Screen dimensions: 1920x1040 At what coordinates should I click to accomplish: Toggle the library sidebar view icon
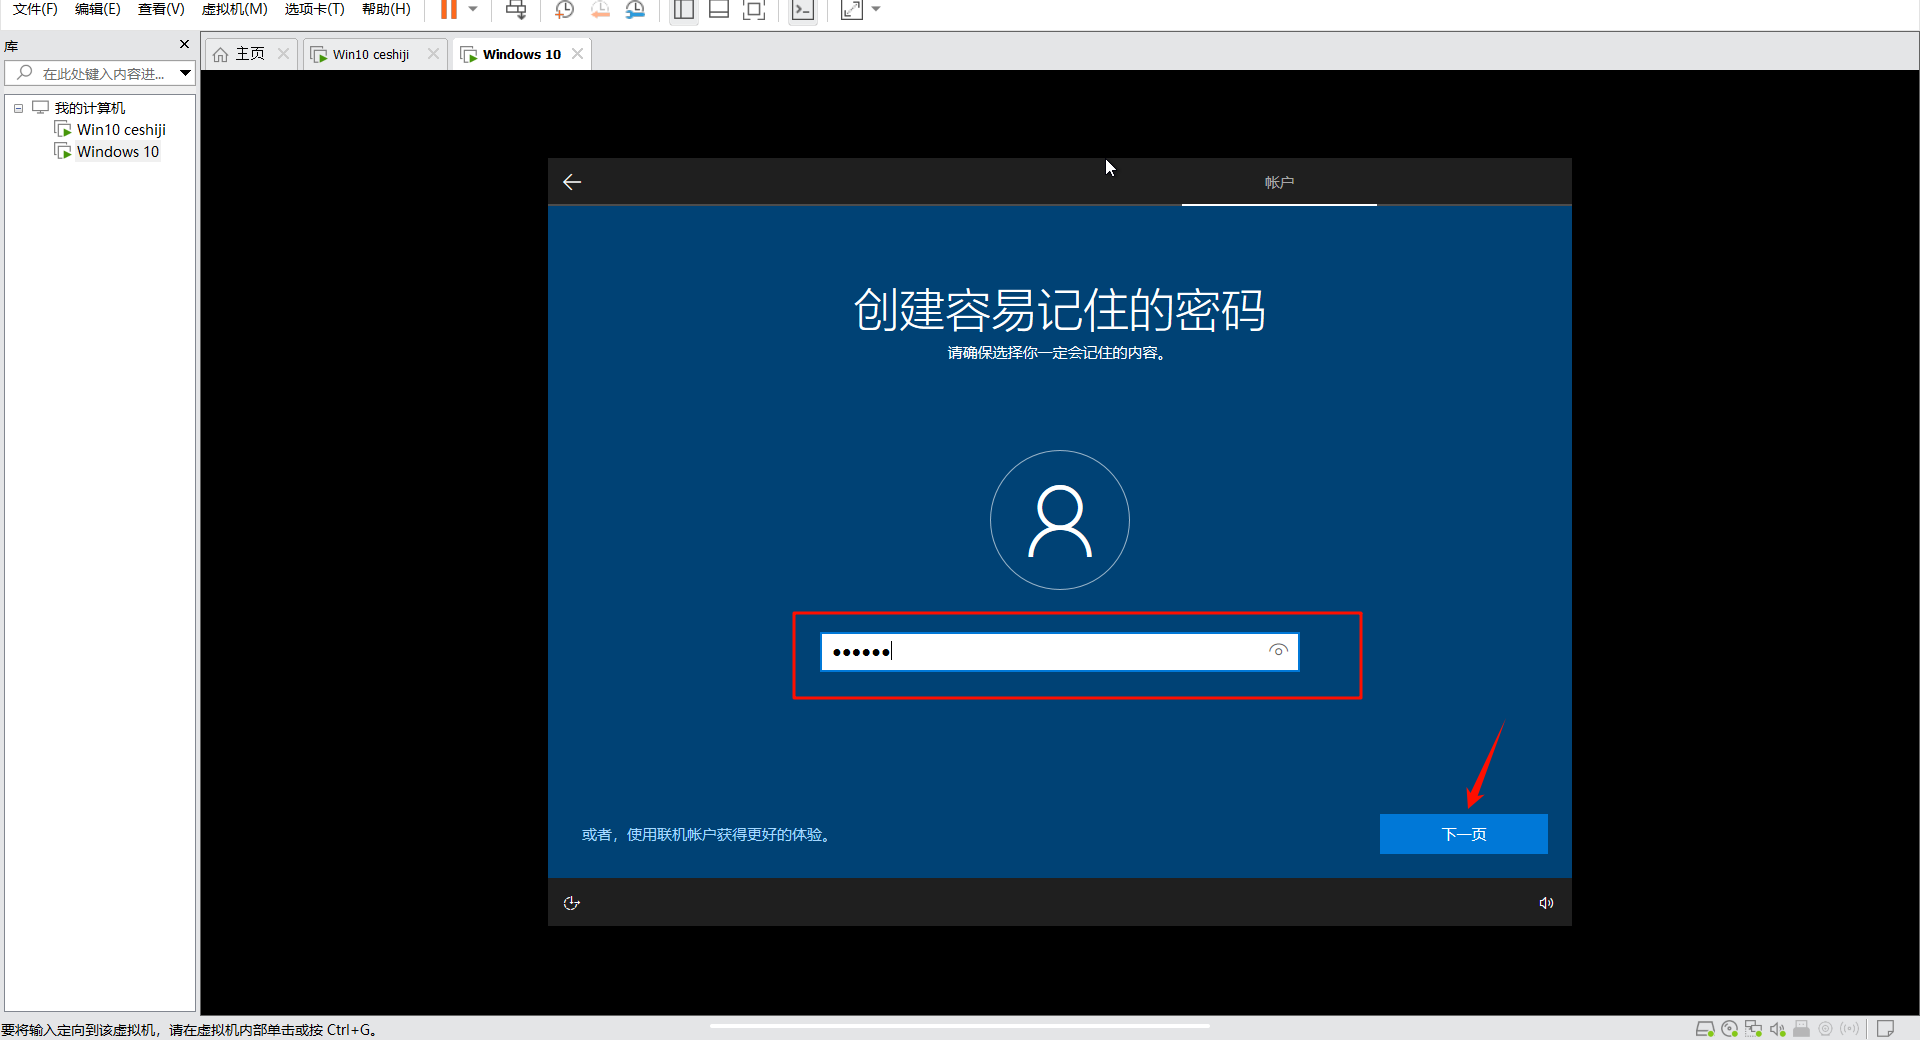coord(684,10)
